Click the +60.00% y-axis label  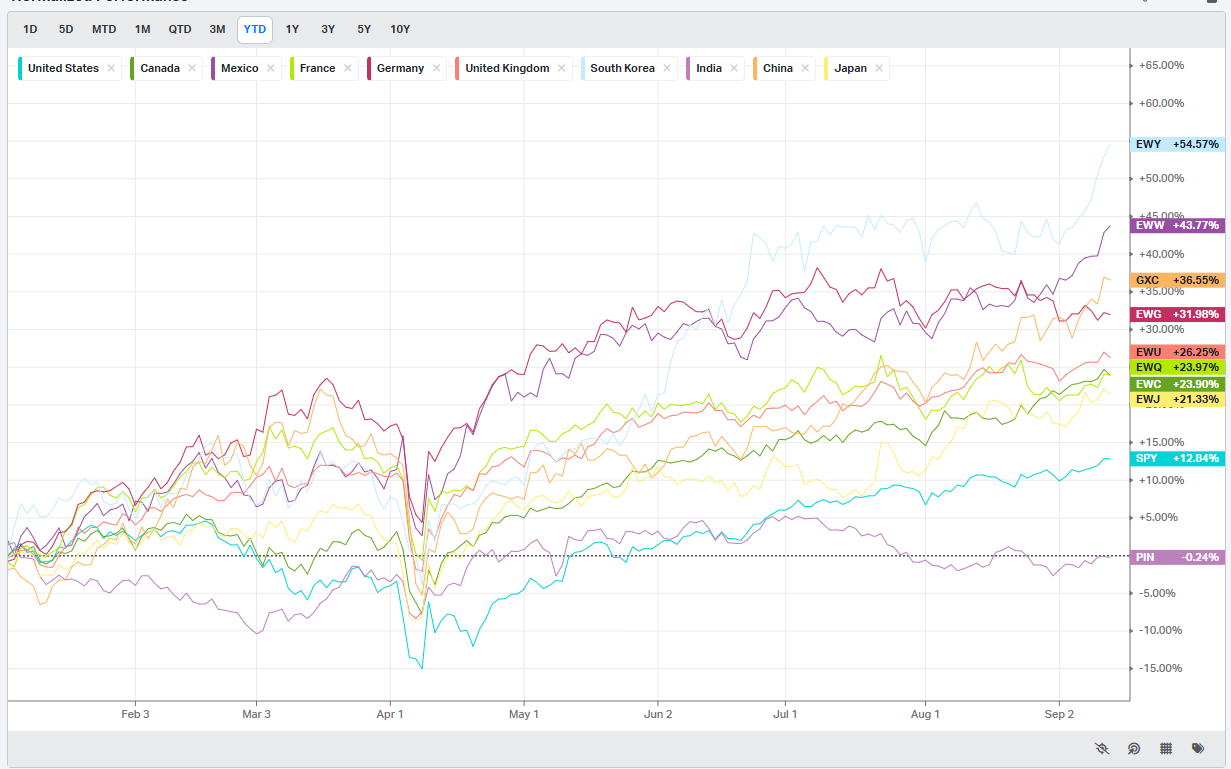click(1161, 103)
